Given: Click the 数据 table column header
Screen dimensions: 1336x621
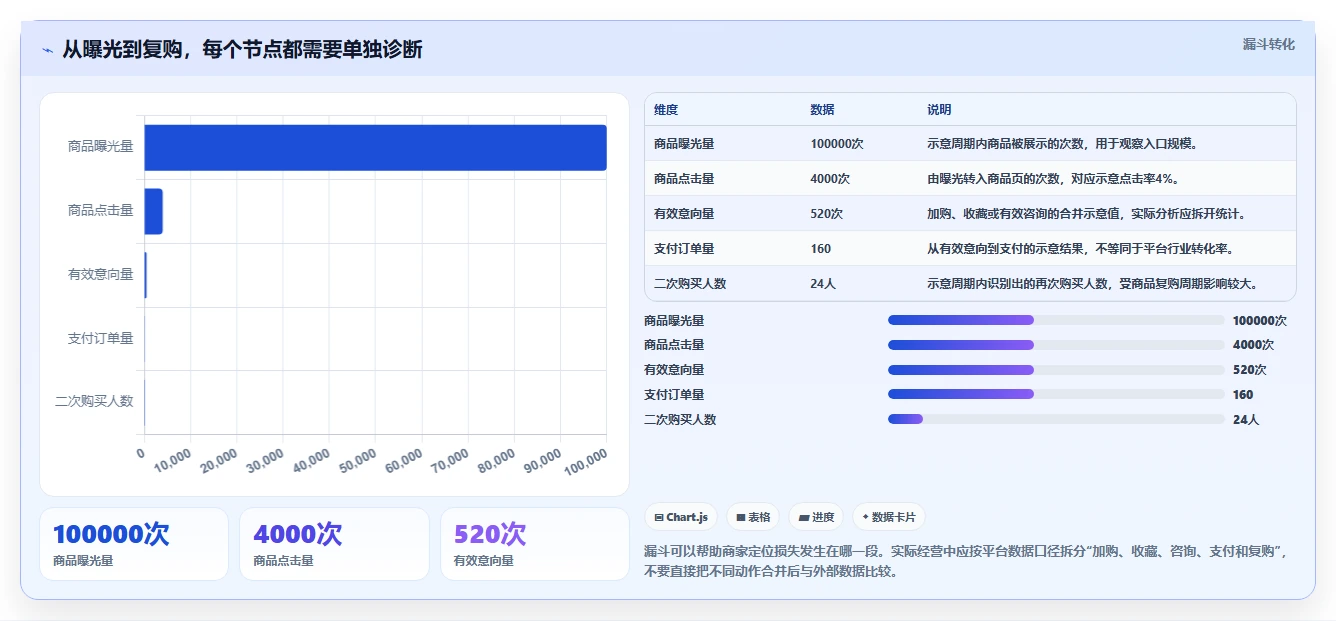Looking at the screenshot, I should (822, 110).
